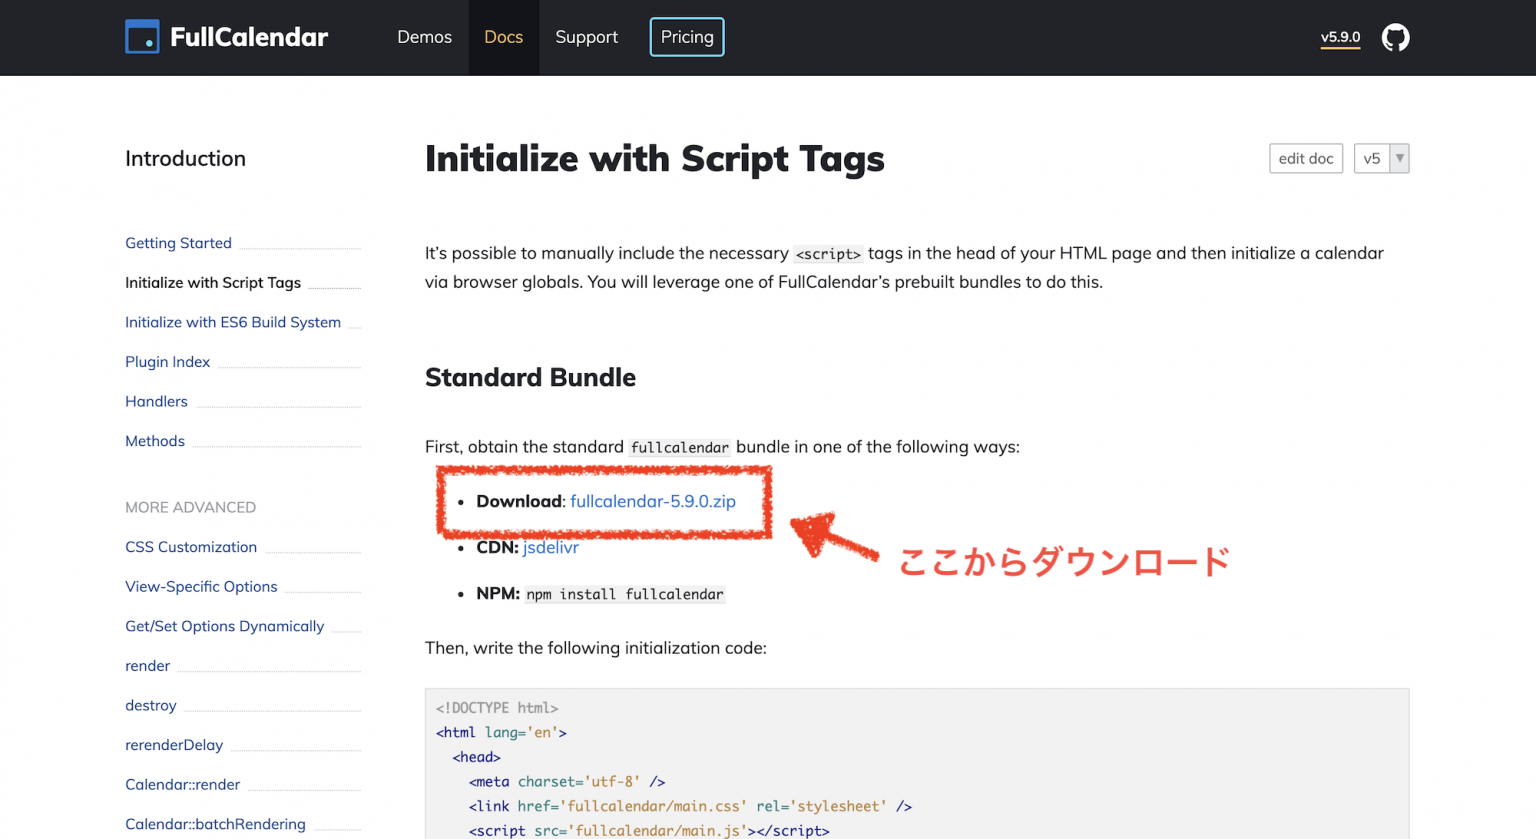Open Initialize with ES6 Build System page
Image resolution: width=1536 pixels, height=839 pixels.
pyautogui.click(x=233, y=322)
